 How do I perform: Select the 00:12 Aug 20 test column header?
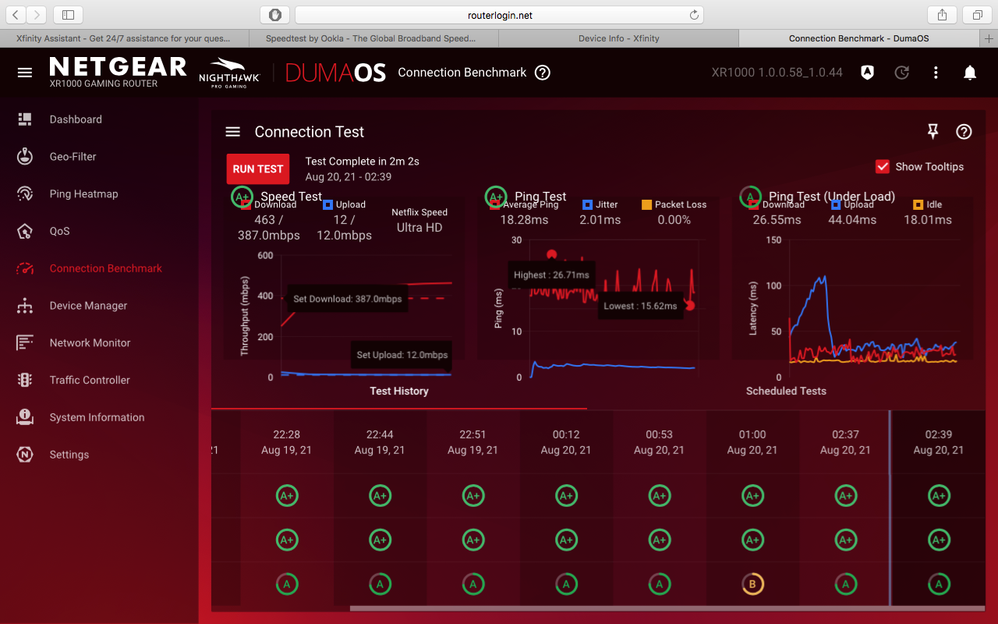566,442
